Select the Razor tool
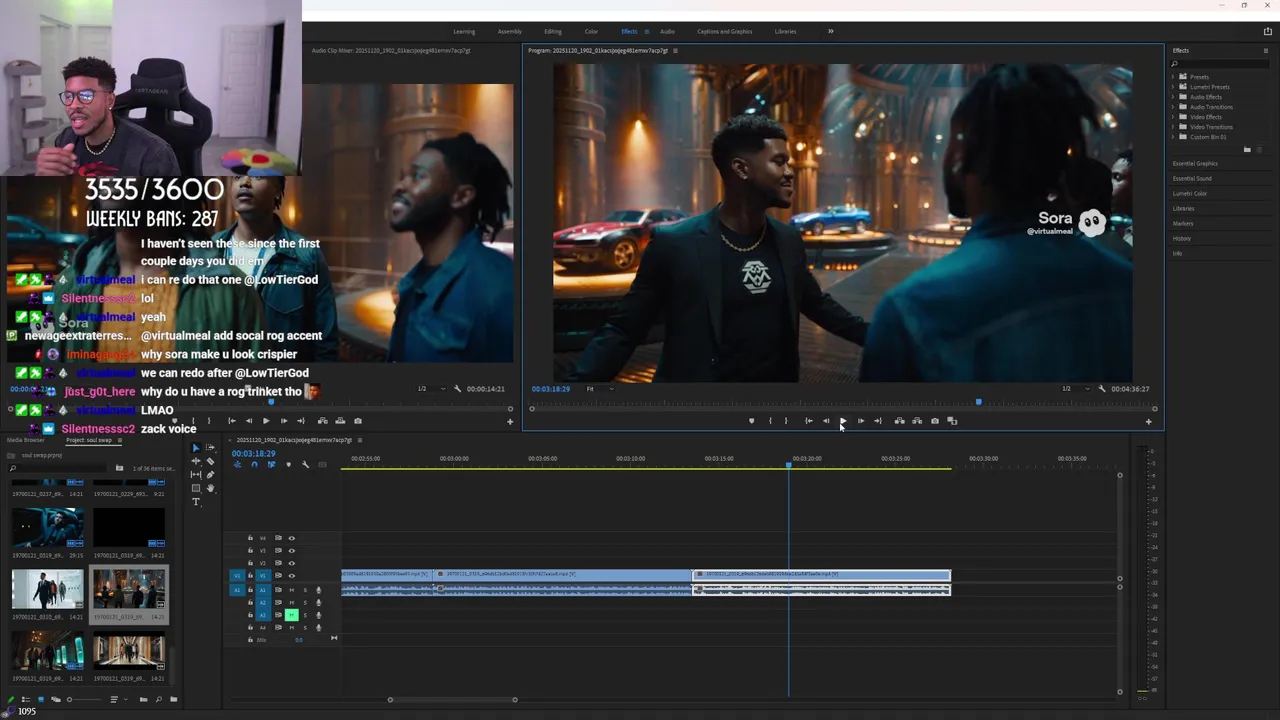 [x=210, y=461]
